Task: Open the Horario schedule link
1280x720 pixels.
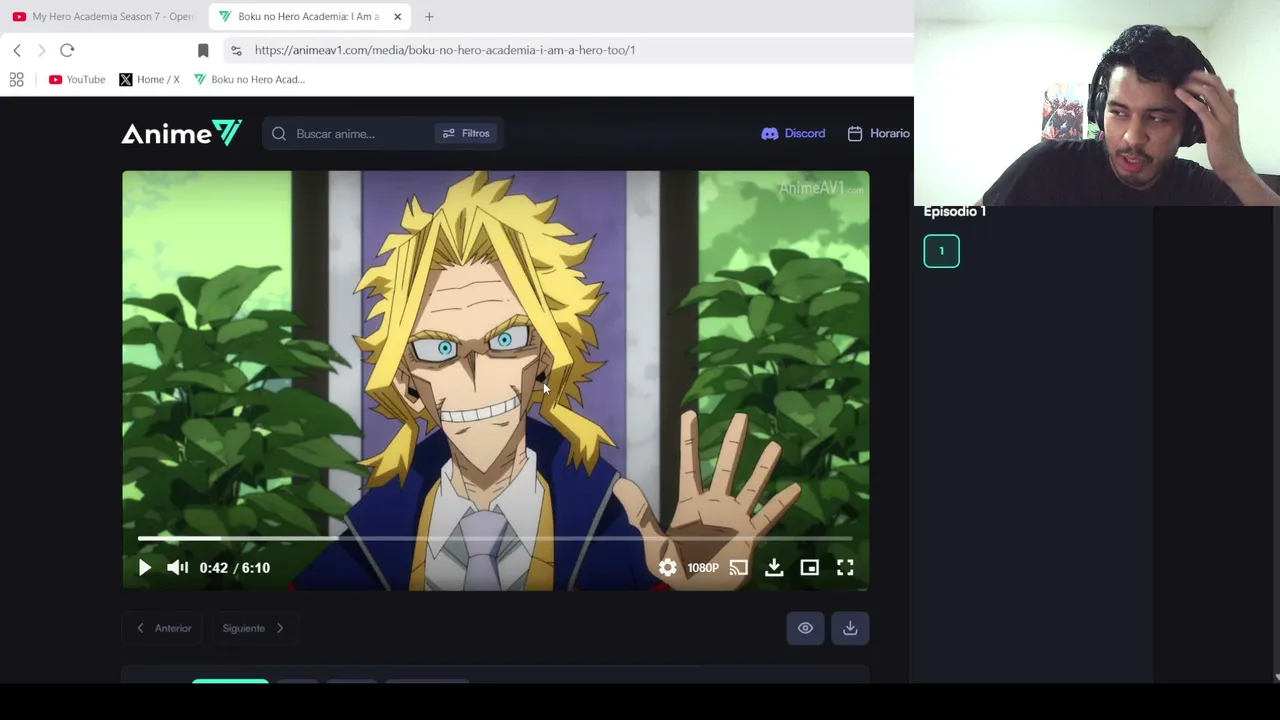Action: 879,133
